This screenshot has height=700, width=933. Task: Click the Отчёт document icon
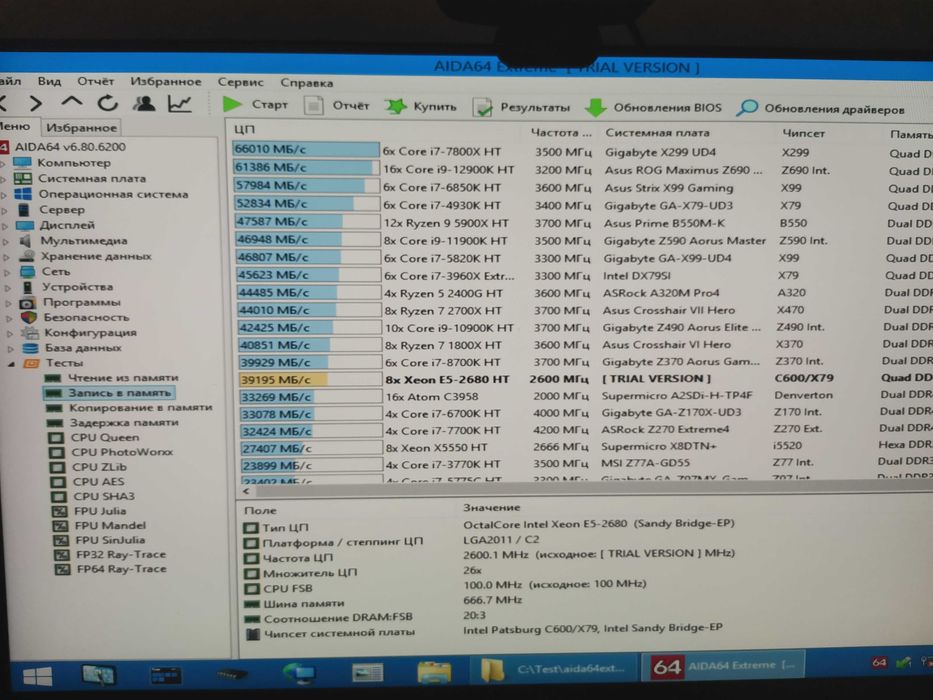click(313, 106)
